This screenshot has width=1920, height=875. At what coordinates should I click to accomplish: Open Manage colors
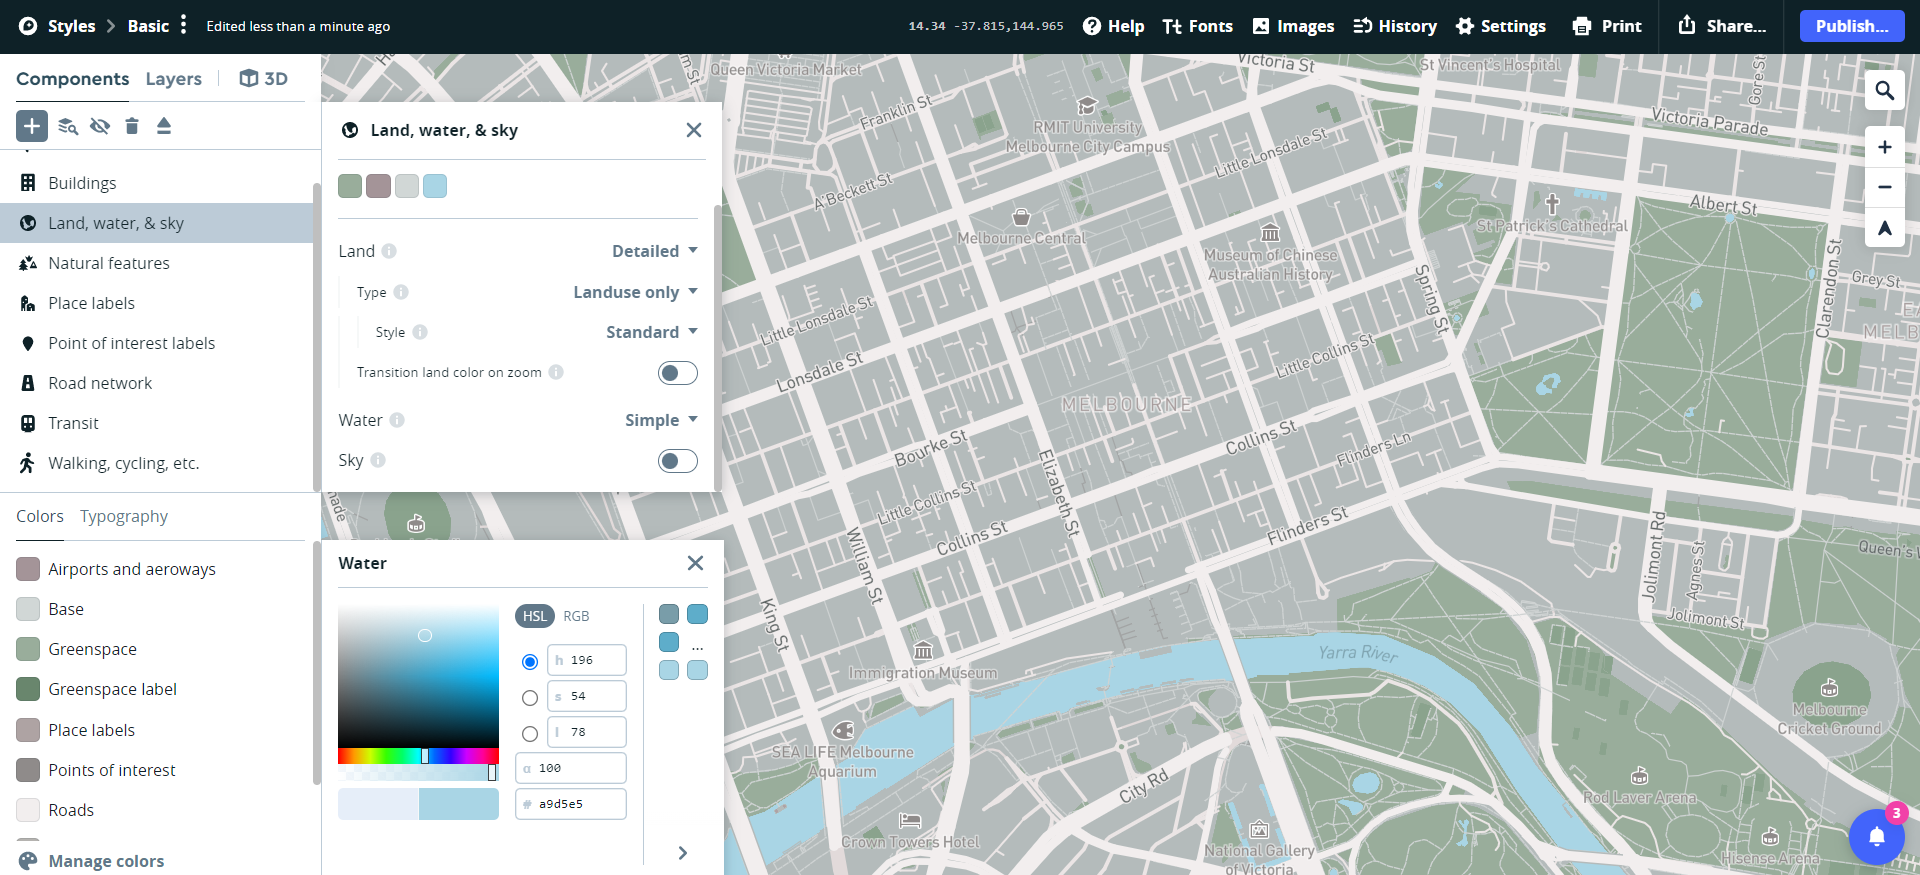(x=106, y=861)
